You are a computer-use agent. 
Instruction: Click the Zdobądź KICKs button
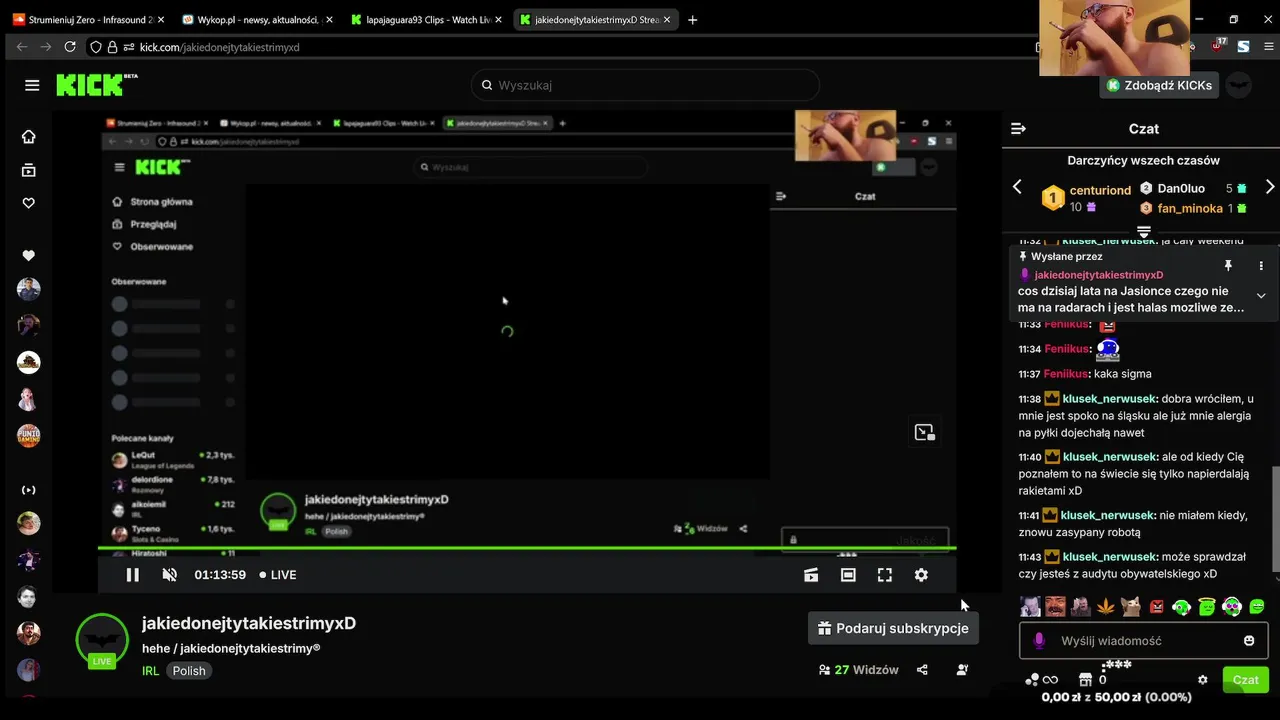tap(1159, 85)
